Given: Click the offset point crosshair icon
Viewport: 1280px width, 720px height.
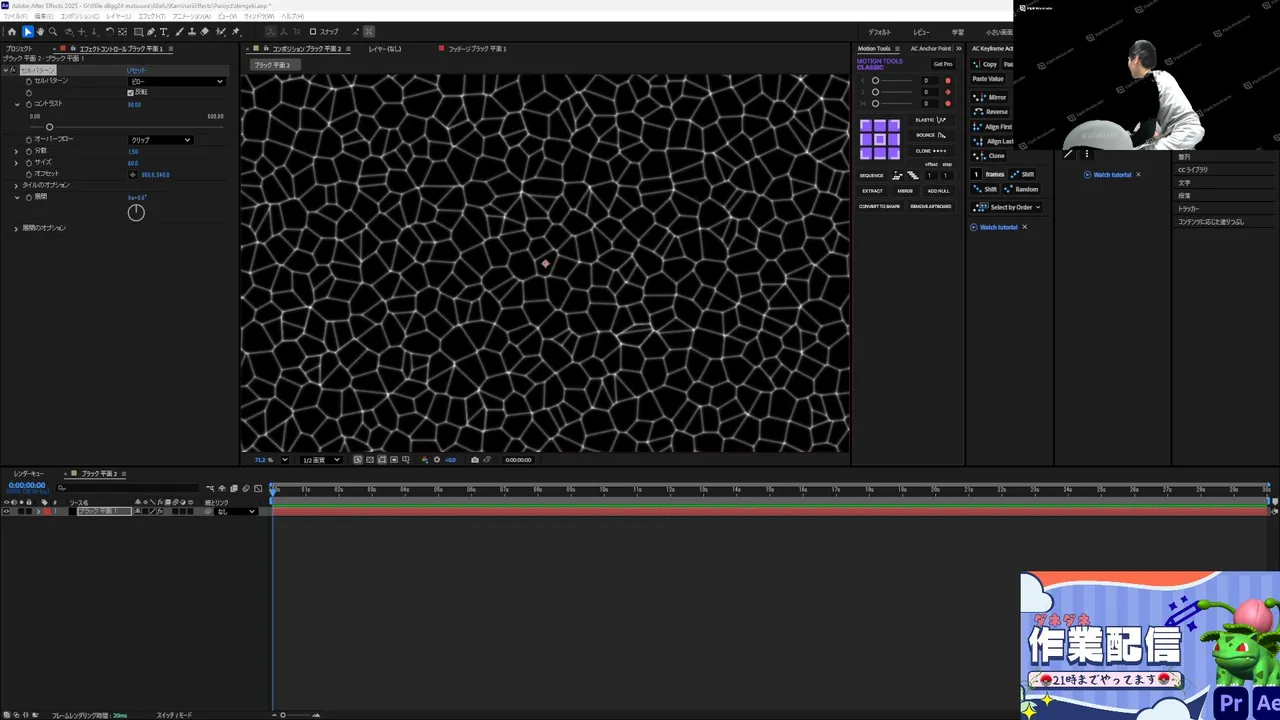Looking at the screenshot, I should tap(133, 175).
